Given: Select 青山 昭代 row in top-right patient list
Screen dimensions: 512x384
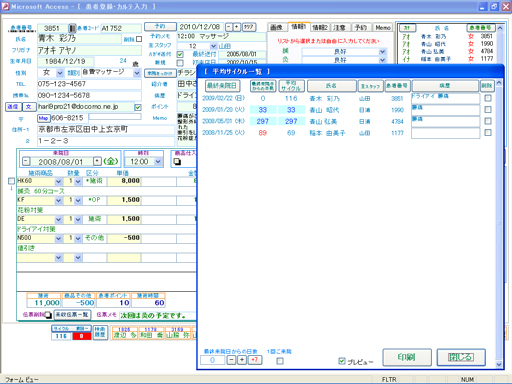Looking at the screenshot, I should coord(447,44).
